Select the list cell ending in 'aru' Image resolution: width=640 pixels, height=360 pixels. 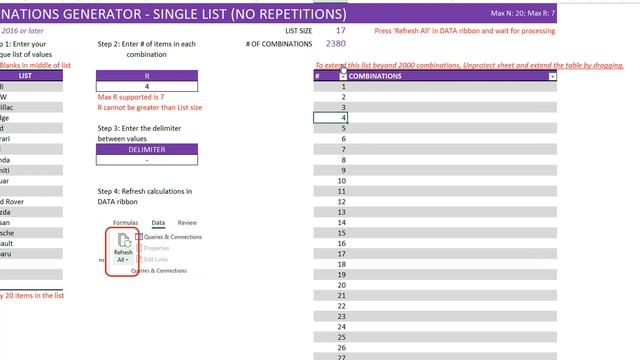coord(31,254)
